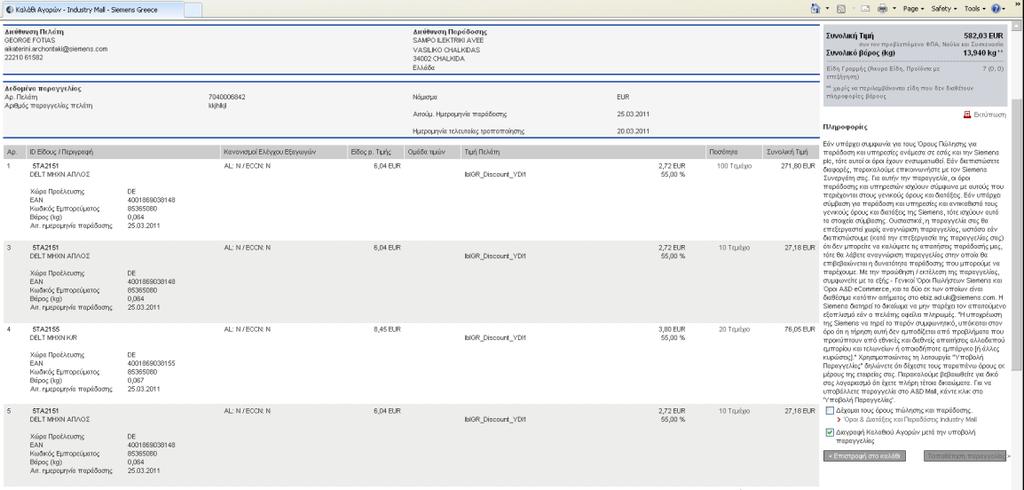Open the Page menu

pos(913,9)
